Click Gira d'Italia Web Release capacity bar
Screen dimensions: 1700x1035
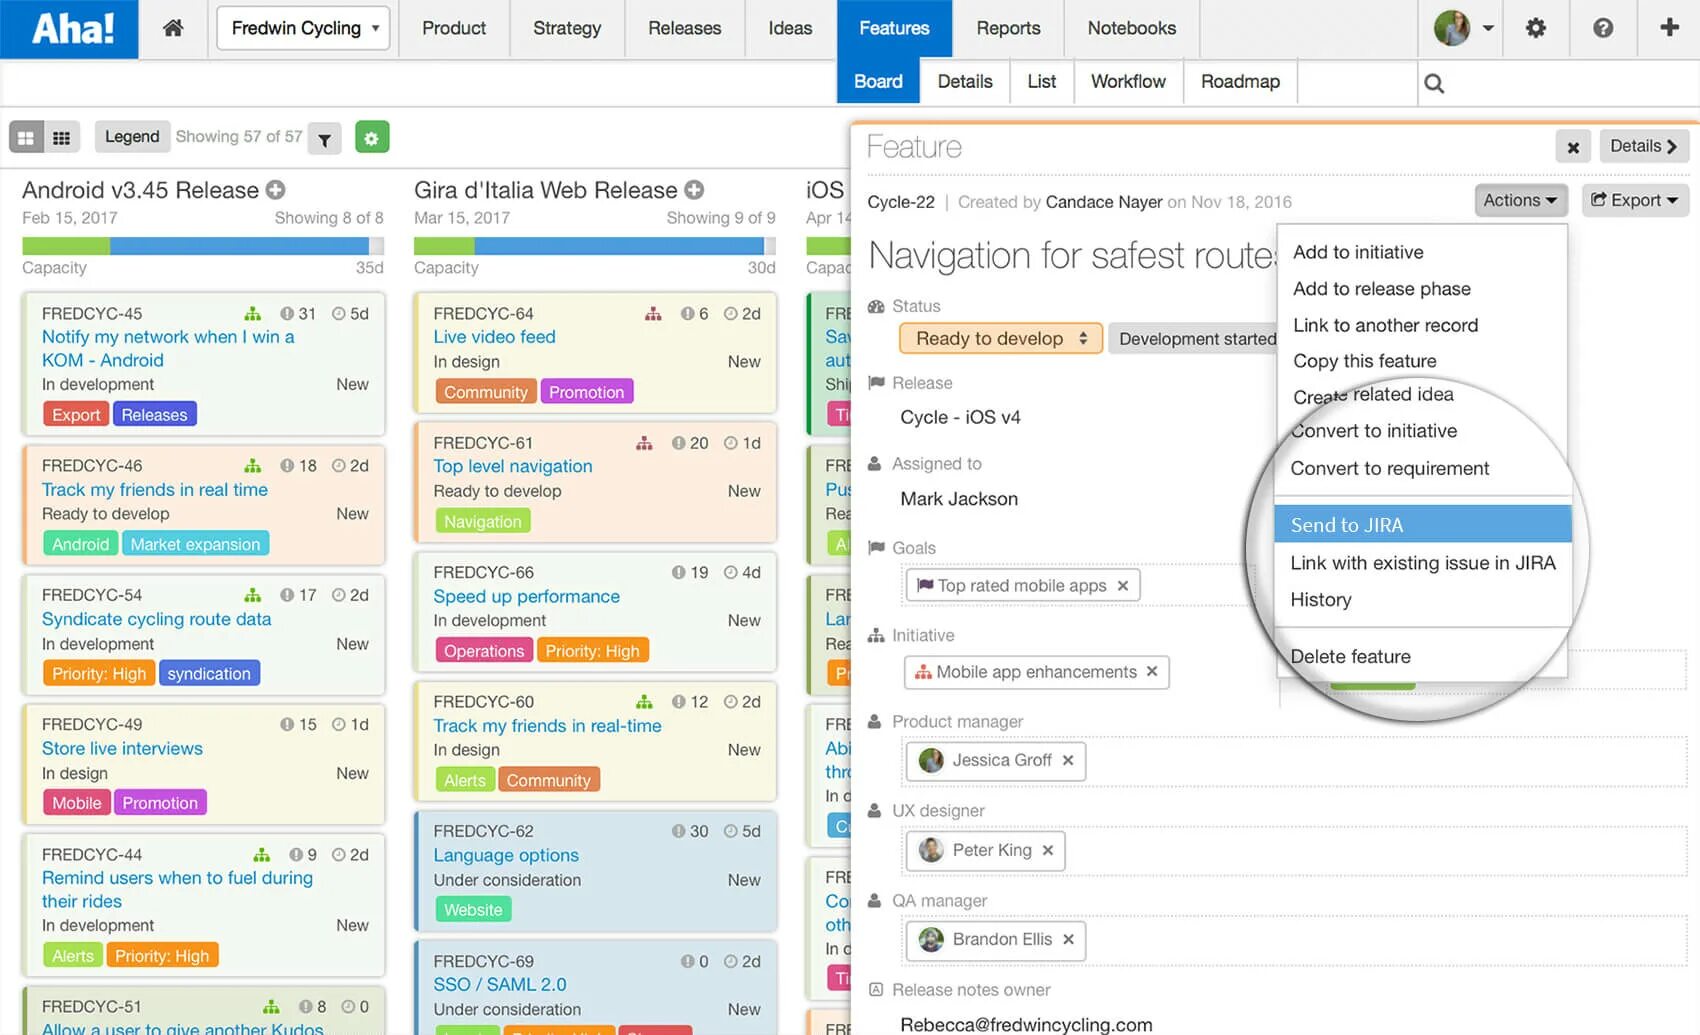click(x=595, y=246)
